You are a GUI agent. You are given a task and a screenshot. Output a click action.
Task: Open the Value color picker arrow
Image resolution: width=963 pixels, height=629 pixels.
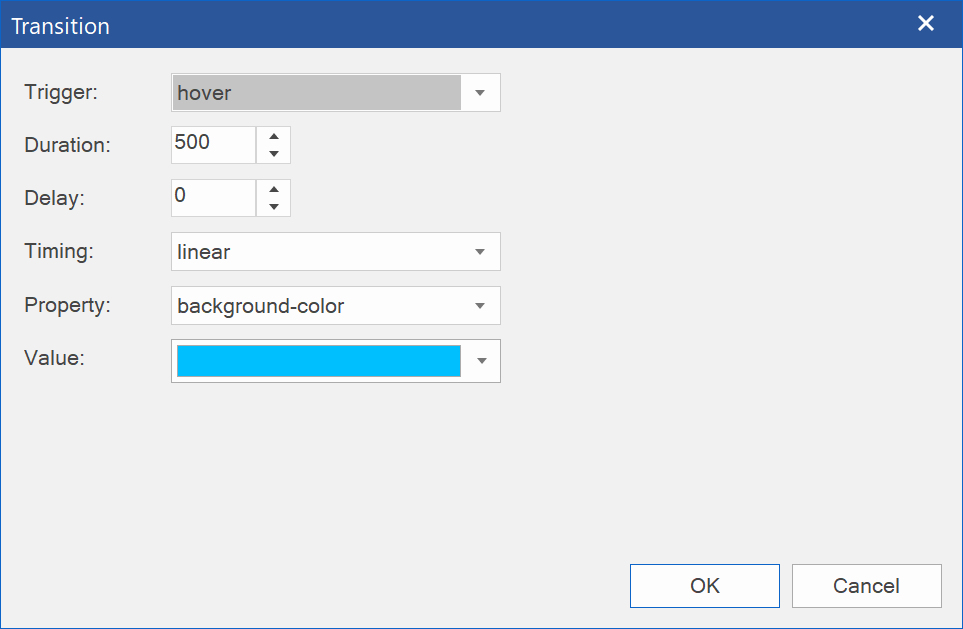(x=481, y=361)
